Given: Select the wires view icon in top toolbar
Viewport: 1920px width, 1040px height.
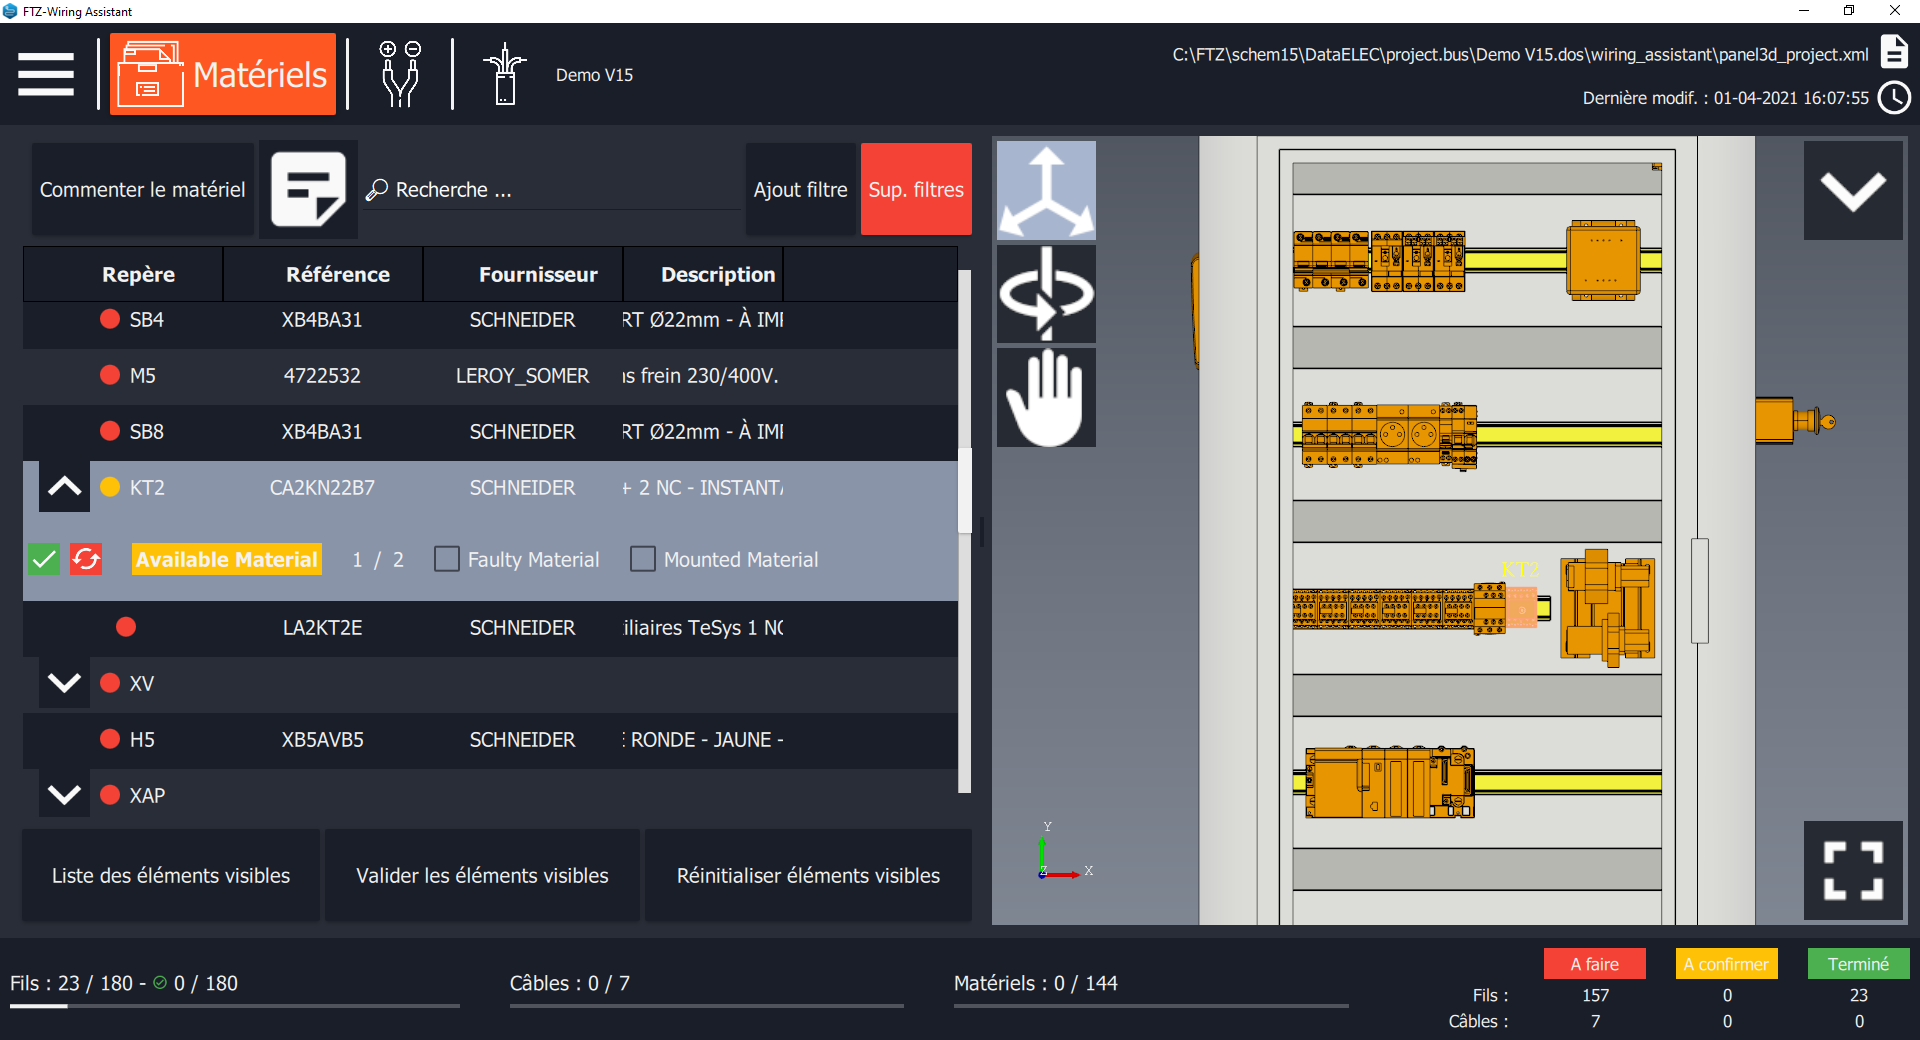Looking at the screenshot, I should [400, 73].
